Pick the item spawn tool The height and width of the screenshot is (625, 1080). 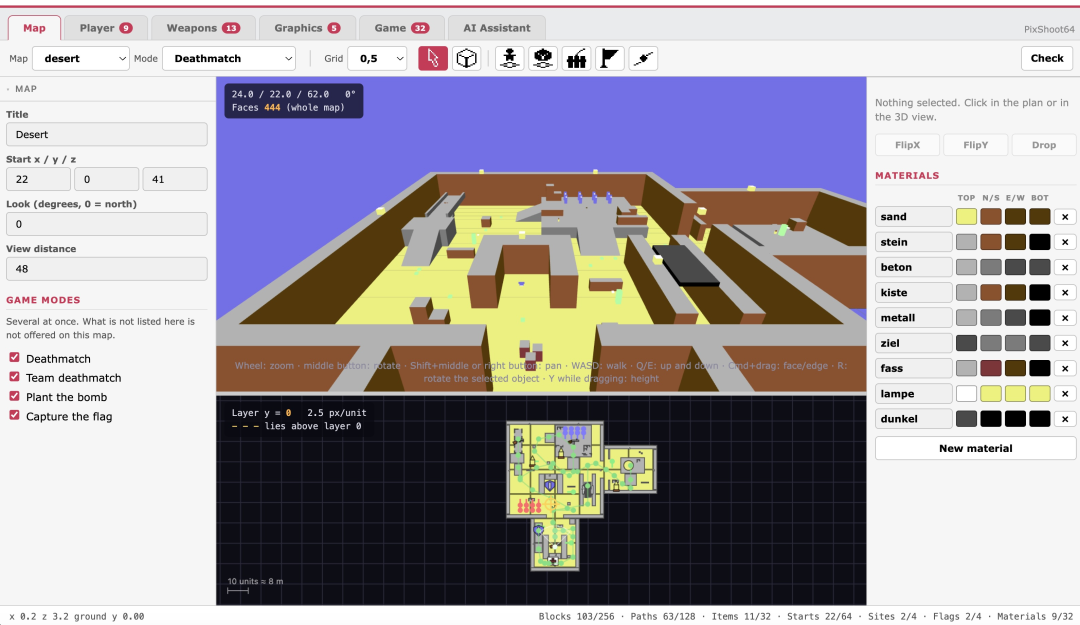point(543,59)
